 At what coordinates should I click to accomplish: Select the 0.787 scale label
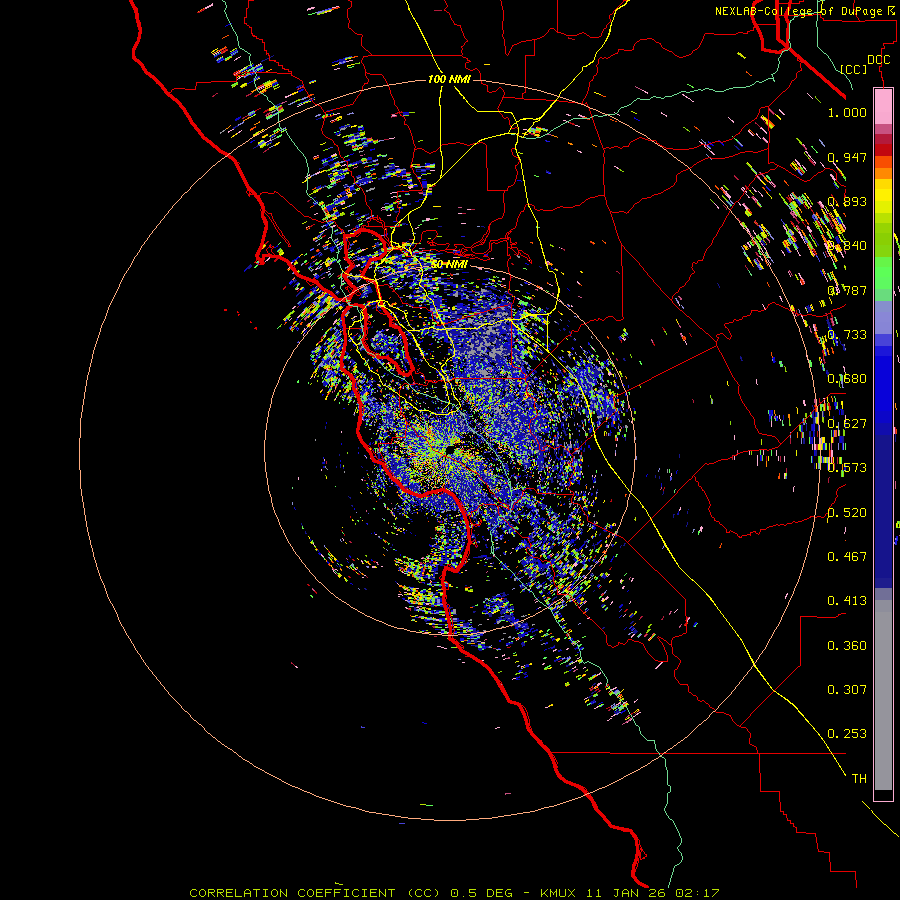coord(847,290)
